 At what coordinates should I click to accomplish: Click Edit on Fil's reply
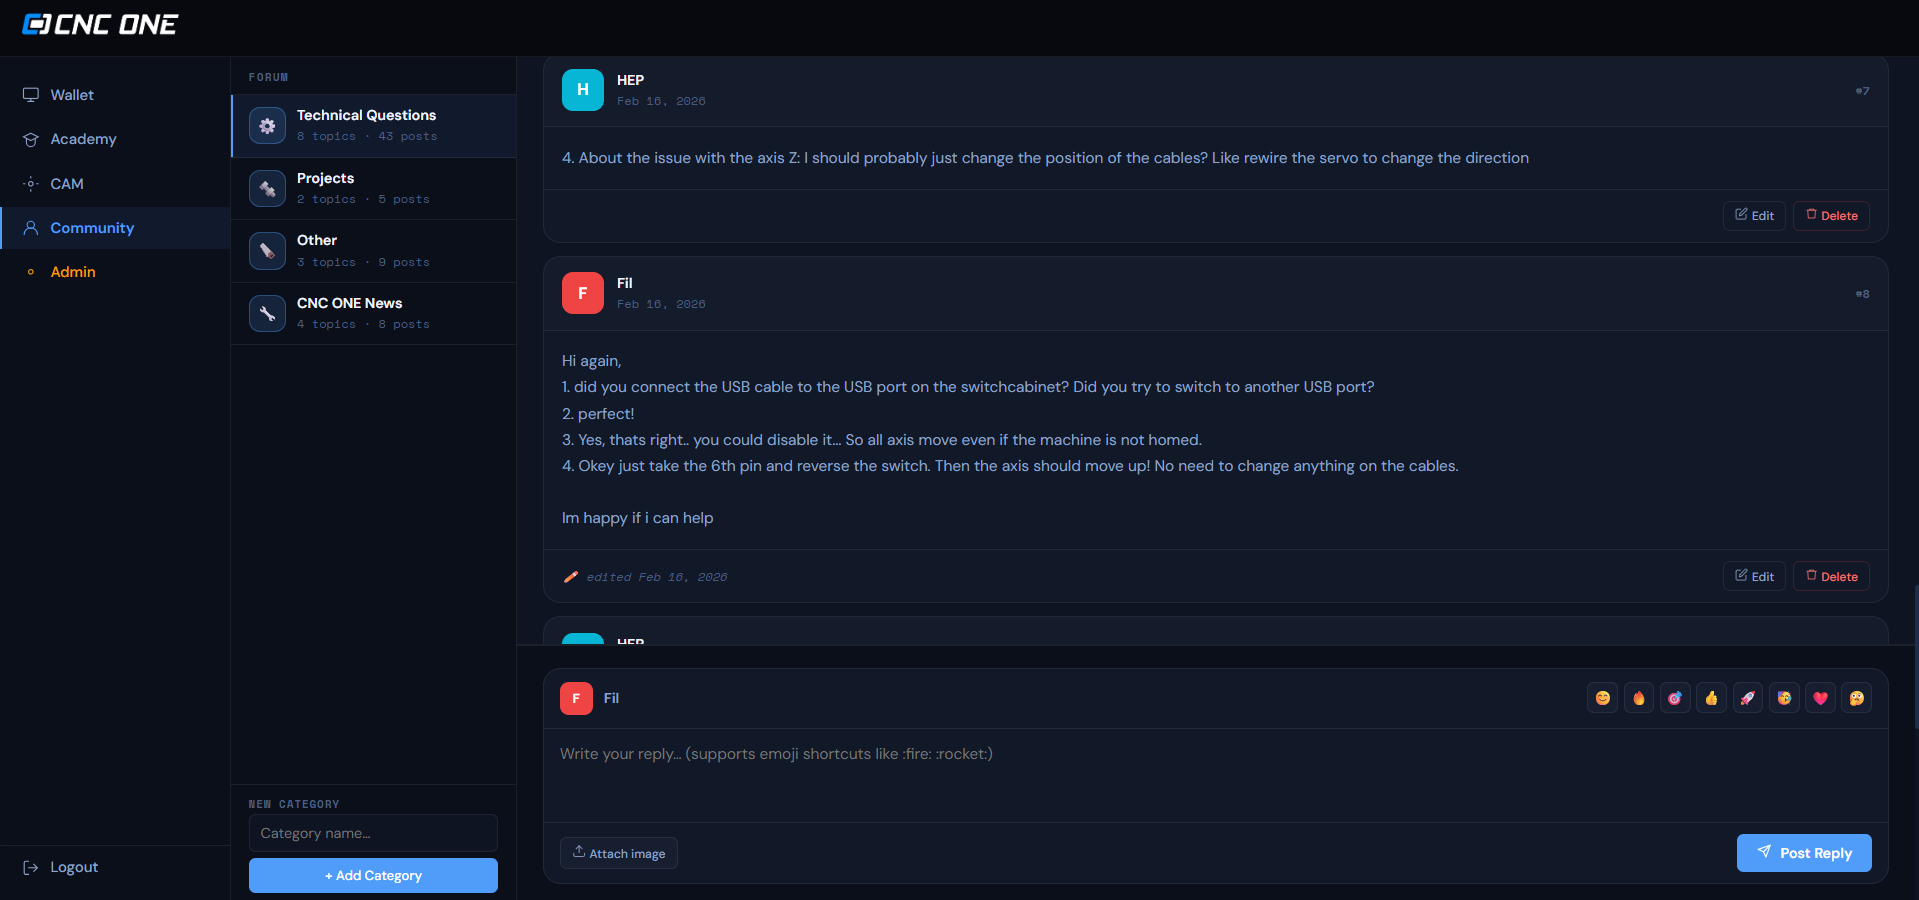(x=1753, y=576)
